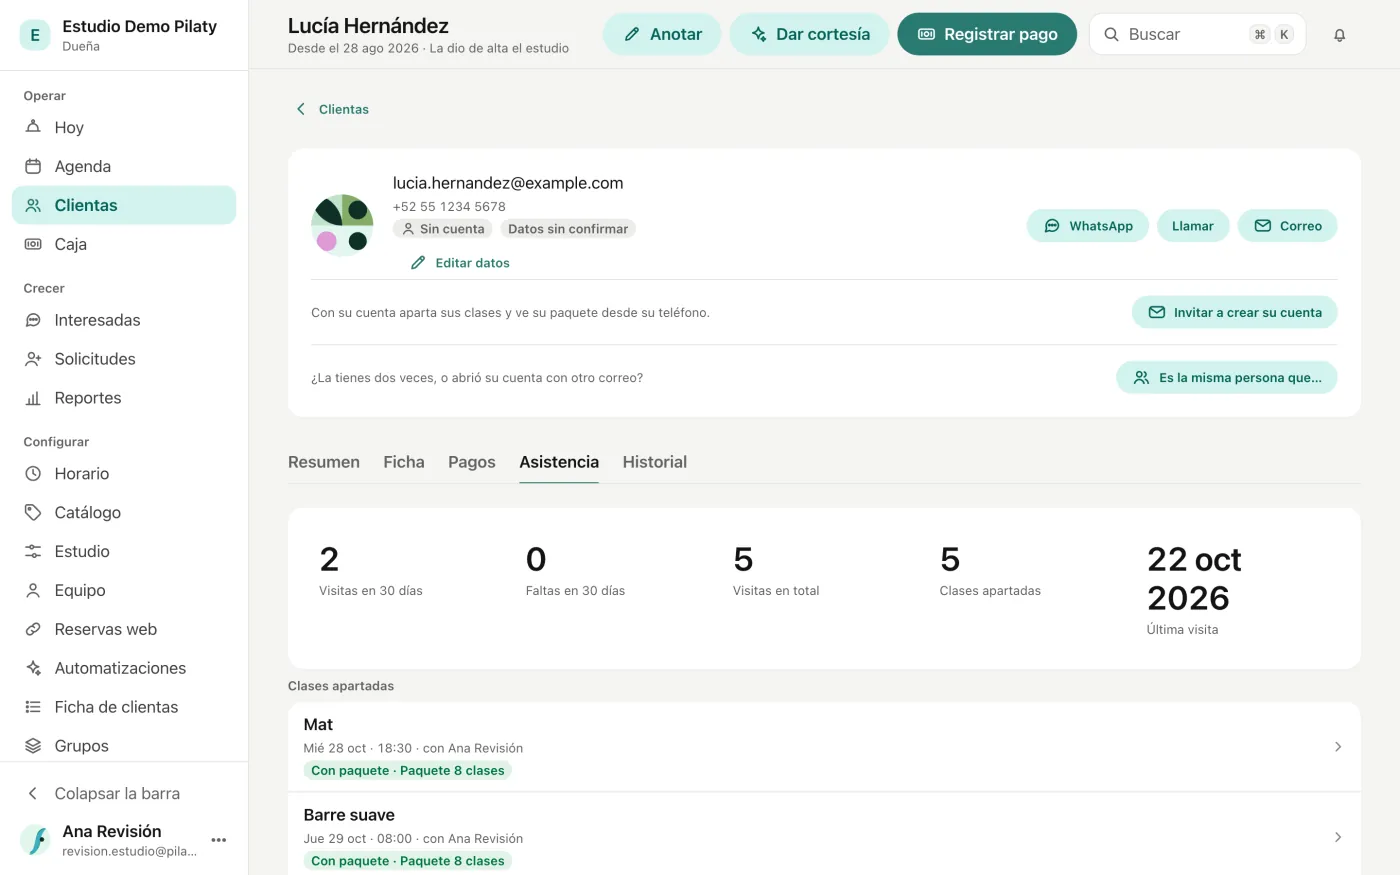Click the notification bell icon
The height and width of the screenshot is (875, 1400).
[1339, 35]
